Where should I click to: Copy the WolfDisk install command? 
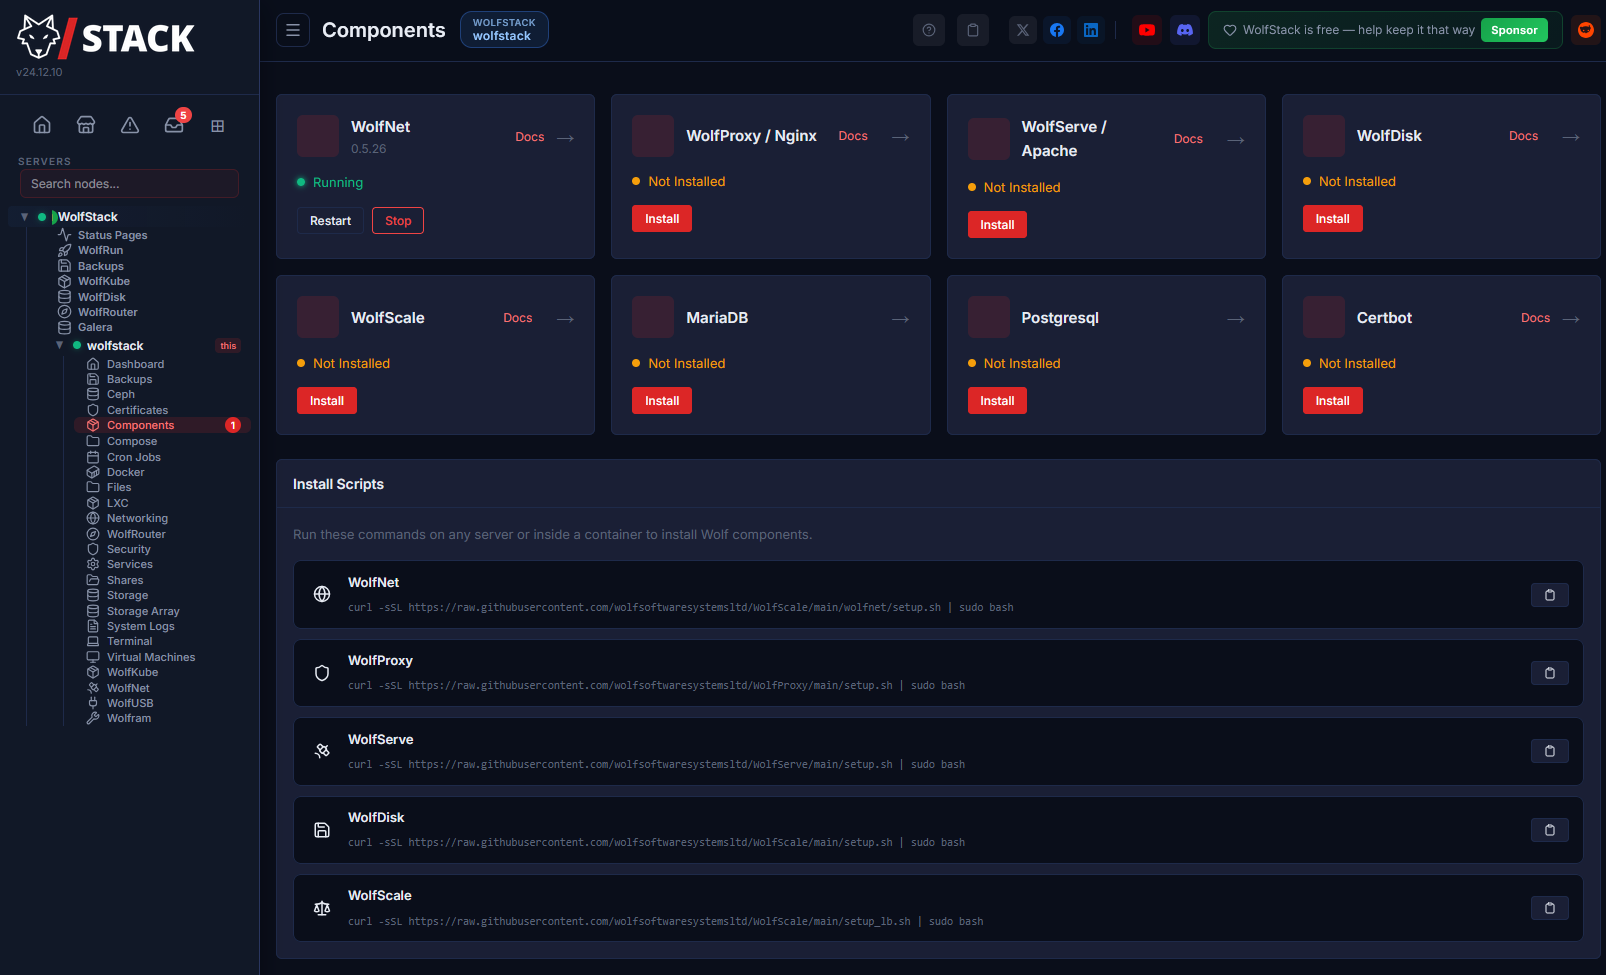(1550, 830)
